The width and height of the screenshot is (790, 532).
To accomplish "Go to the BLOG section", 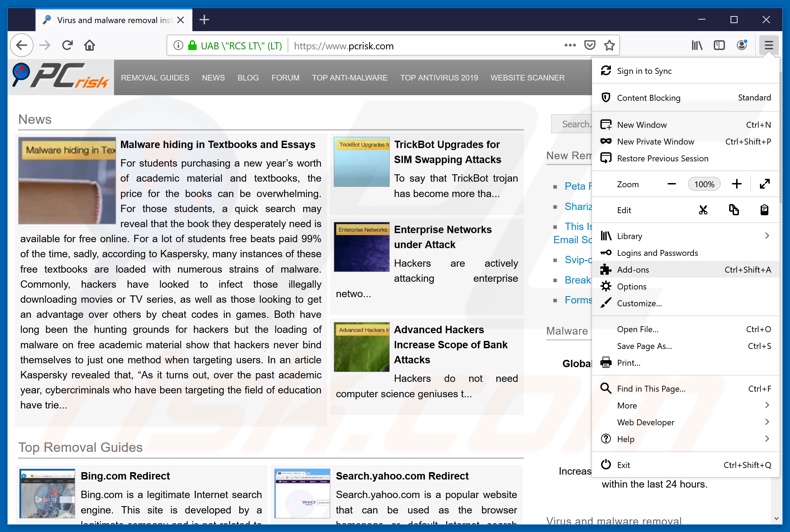I will [248, 78].
